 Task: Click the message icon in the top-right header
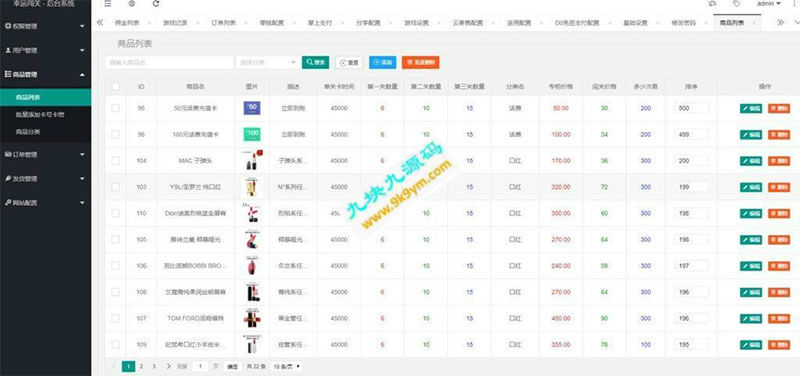(x=712, y=4)
